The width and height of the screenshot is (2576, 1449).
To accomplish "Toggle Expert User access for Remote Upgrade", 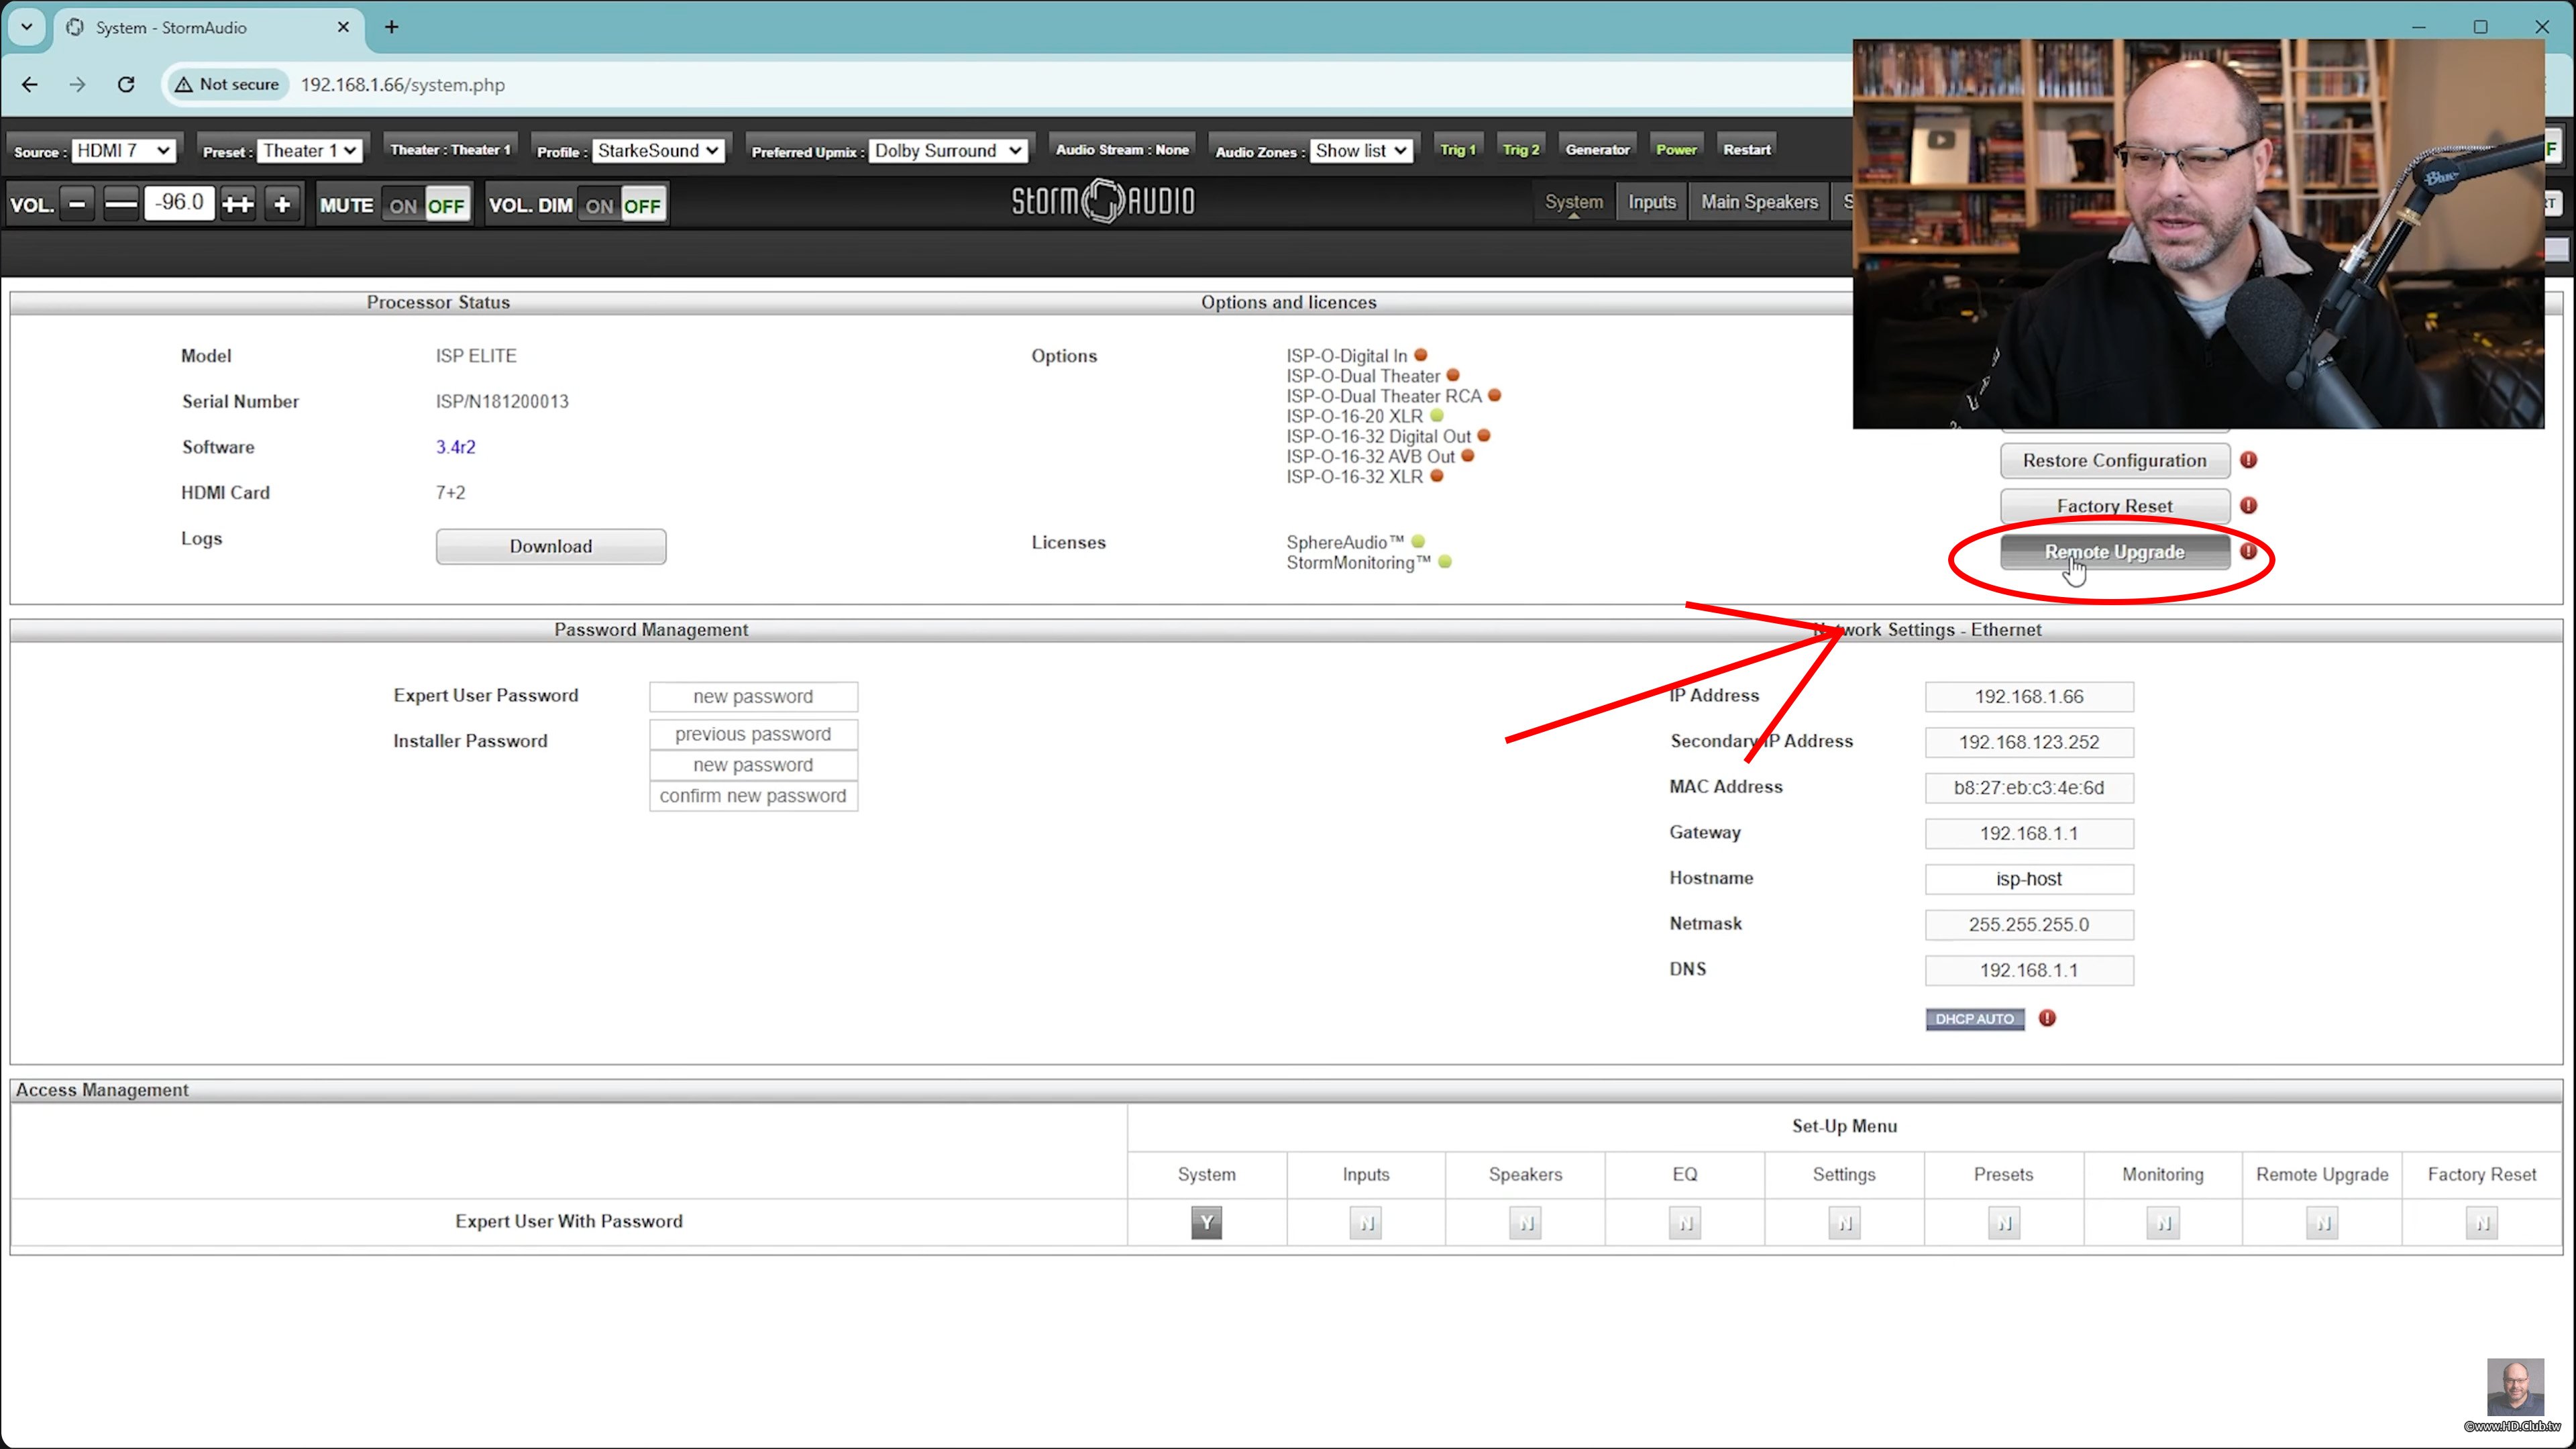I will (2322, 1222).
